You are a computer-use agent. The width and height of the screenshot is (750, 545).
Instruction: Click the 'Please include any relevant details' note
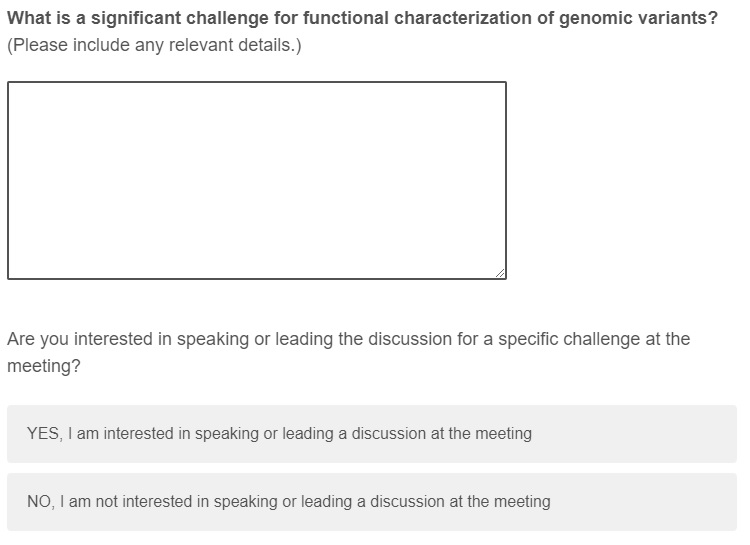tap(154, 46)
